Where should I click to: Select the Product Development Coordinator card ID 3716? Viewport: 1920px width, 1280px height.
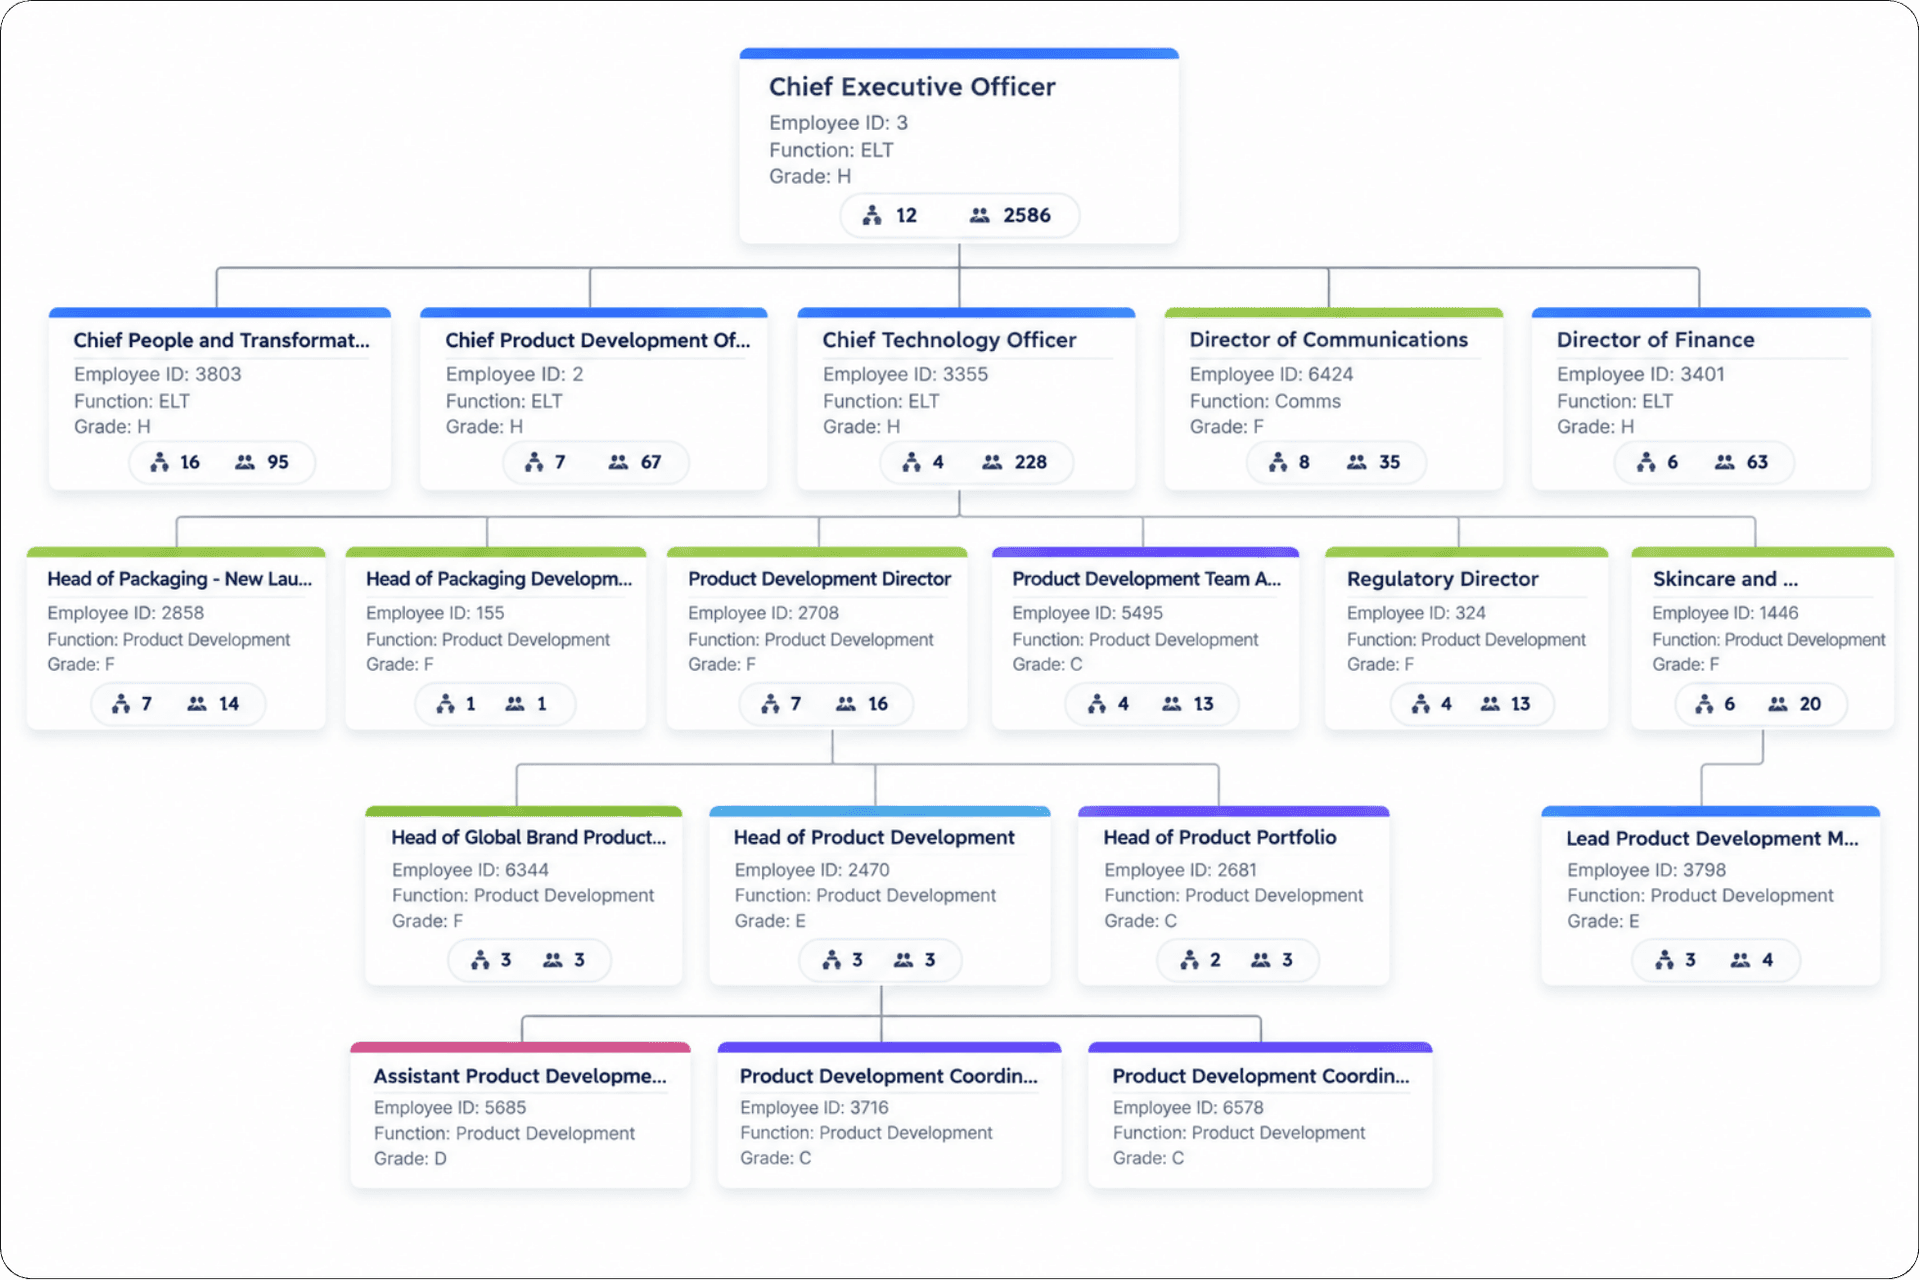click(889, 1115)
